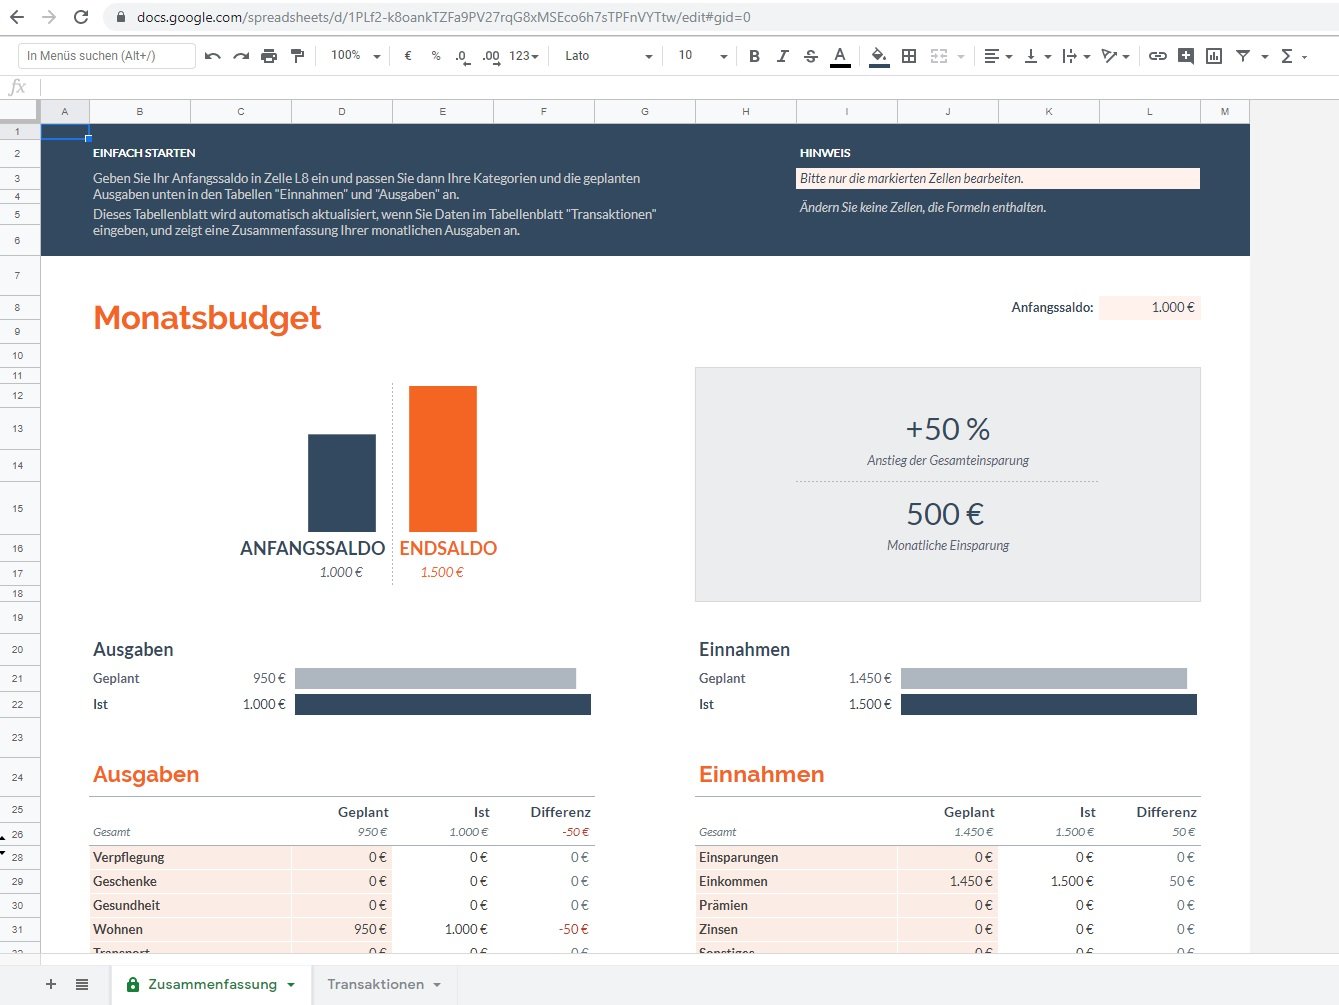Select the Gesundheit category cell
Screen dimensions: 1339x1005
[x=190, y=905]
